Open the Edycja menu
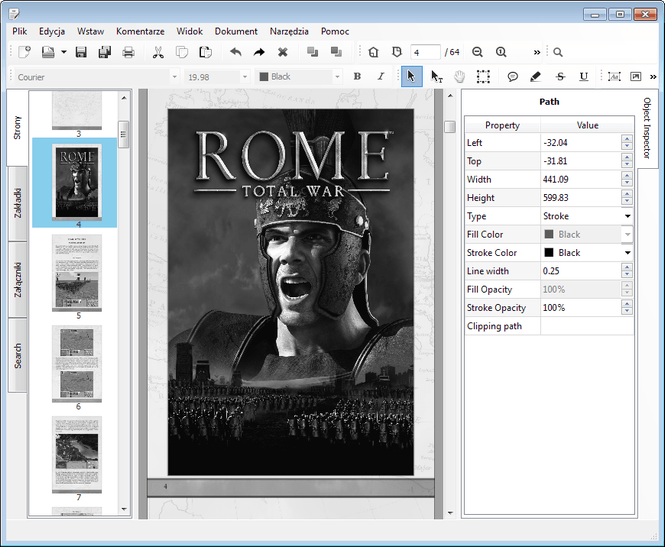Image resolution: width=665 pixels, height=547 pixels. point(52,31)
